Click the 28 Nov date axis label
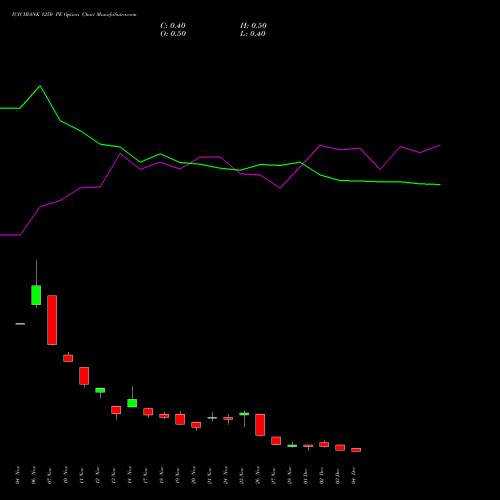500x500 pixels. pos(290,476)
